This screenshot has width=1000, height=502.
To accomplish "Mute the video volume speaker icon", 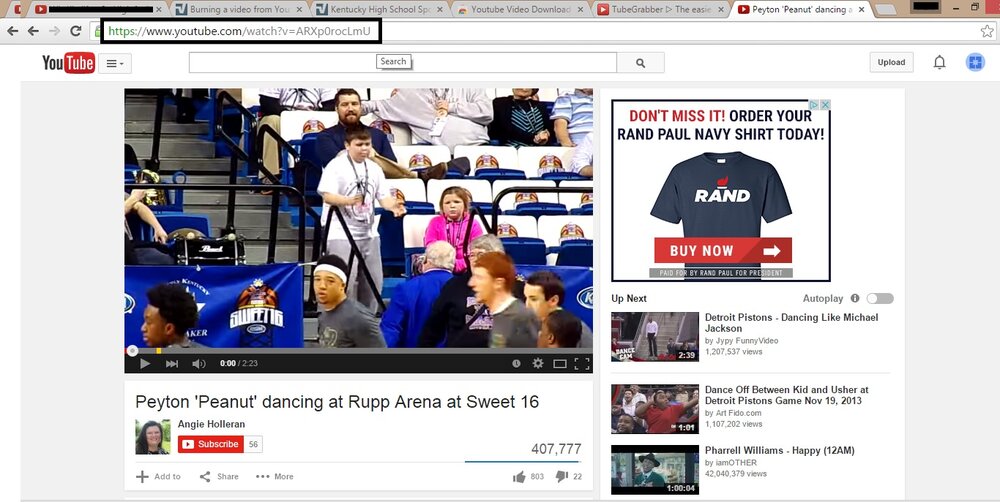I will click(198, 364).
